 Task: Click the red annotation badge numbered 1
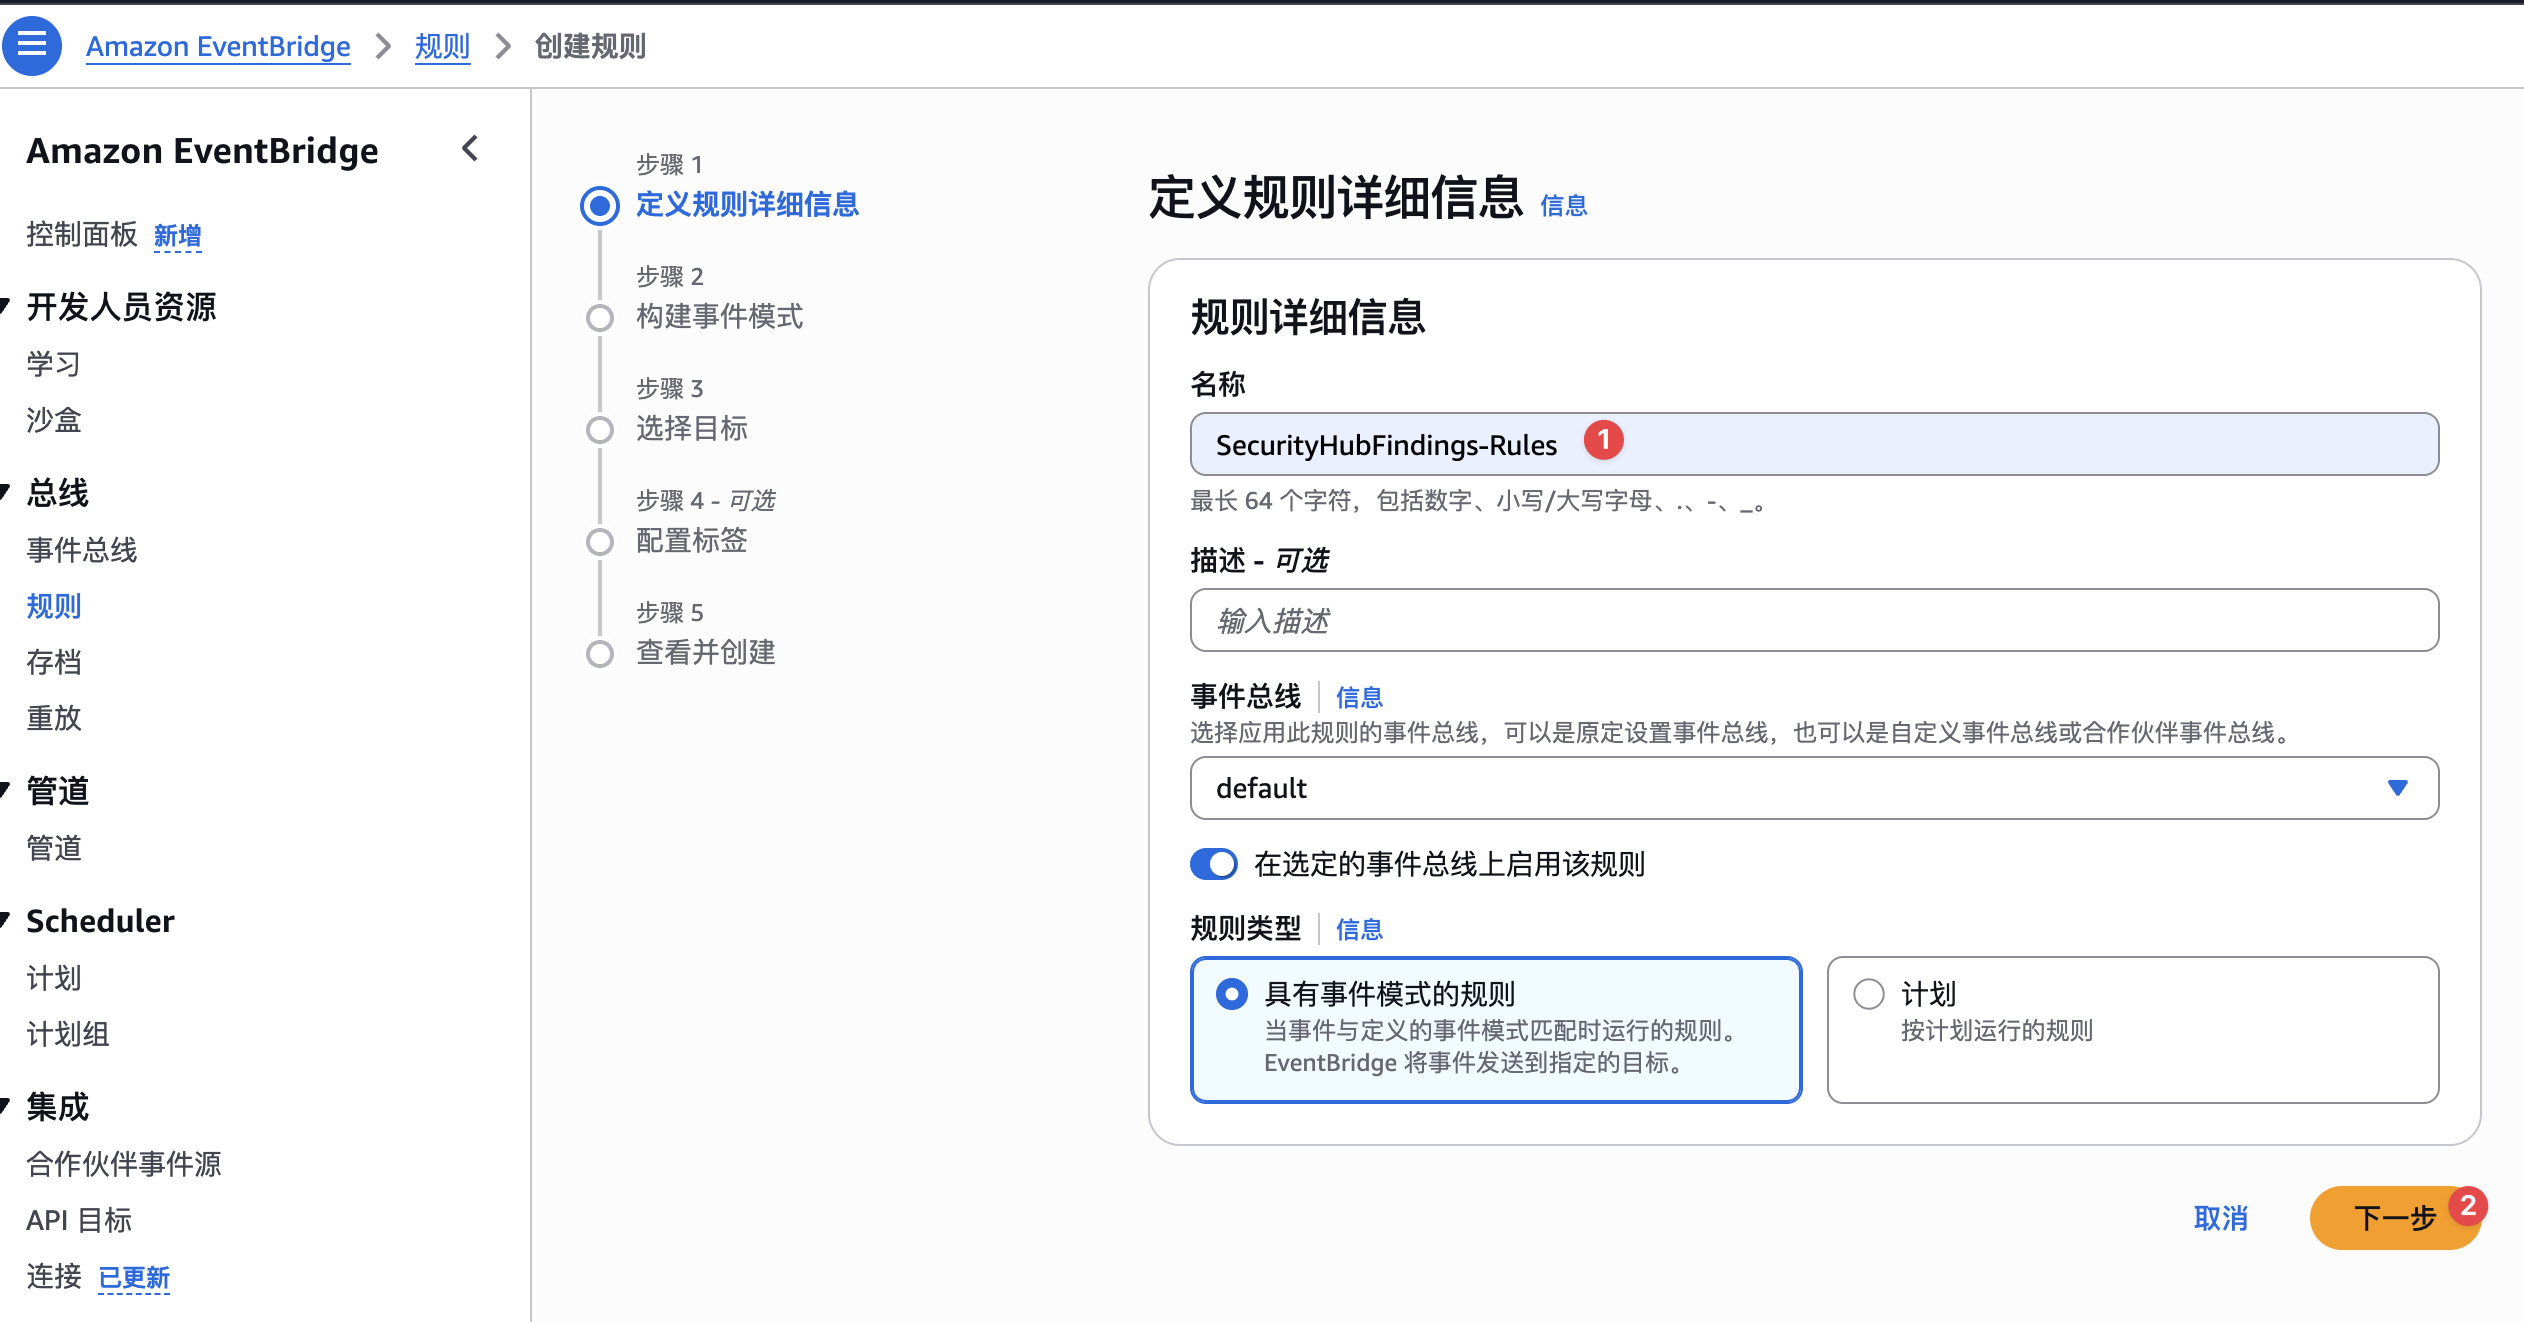pos(1603,440)
